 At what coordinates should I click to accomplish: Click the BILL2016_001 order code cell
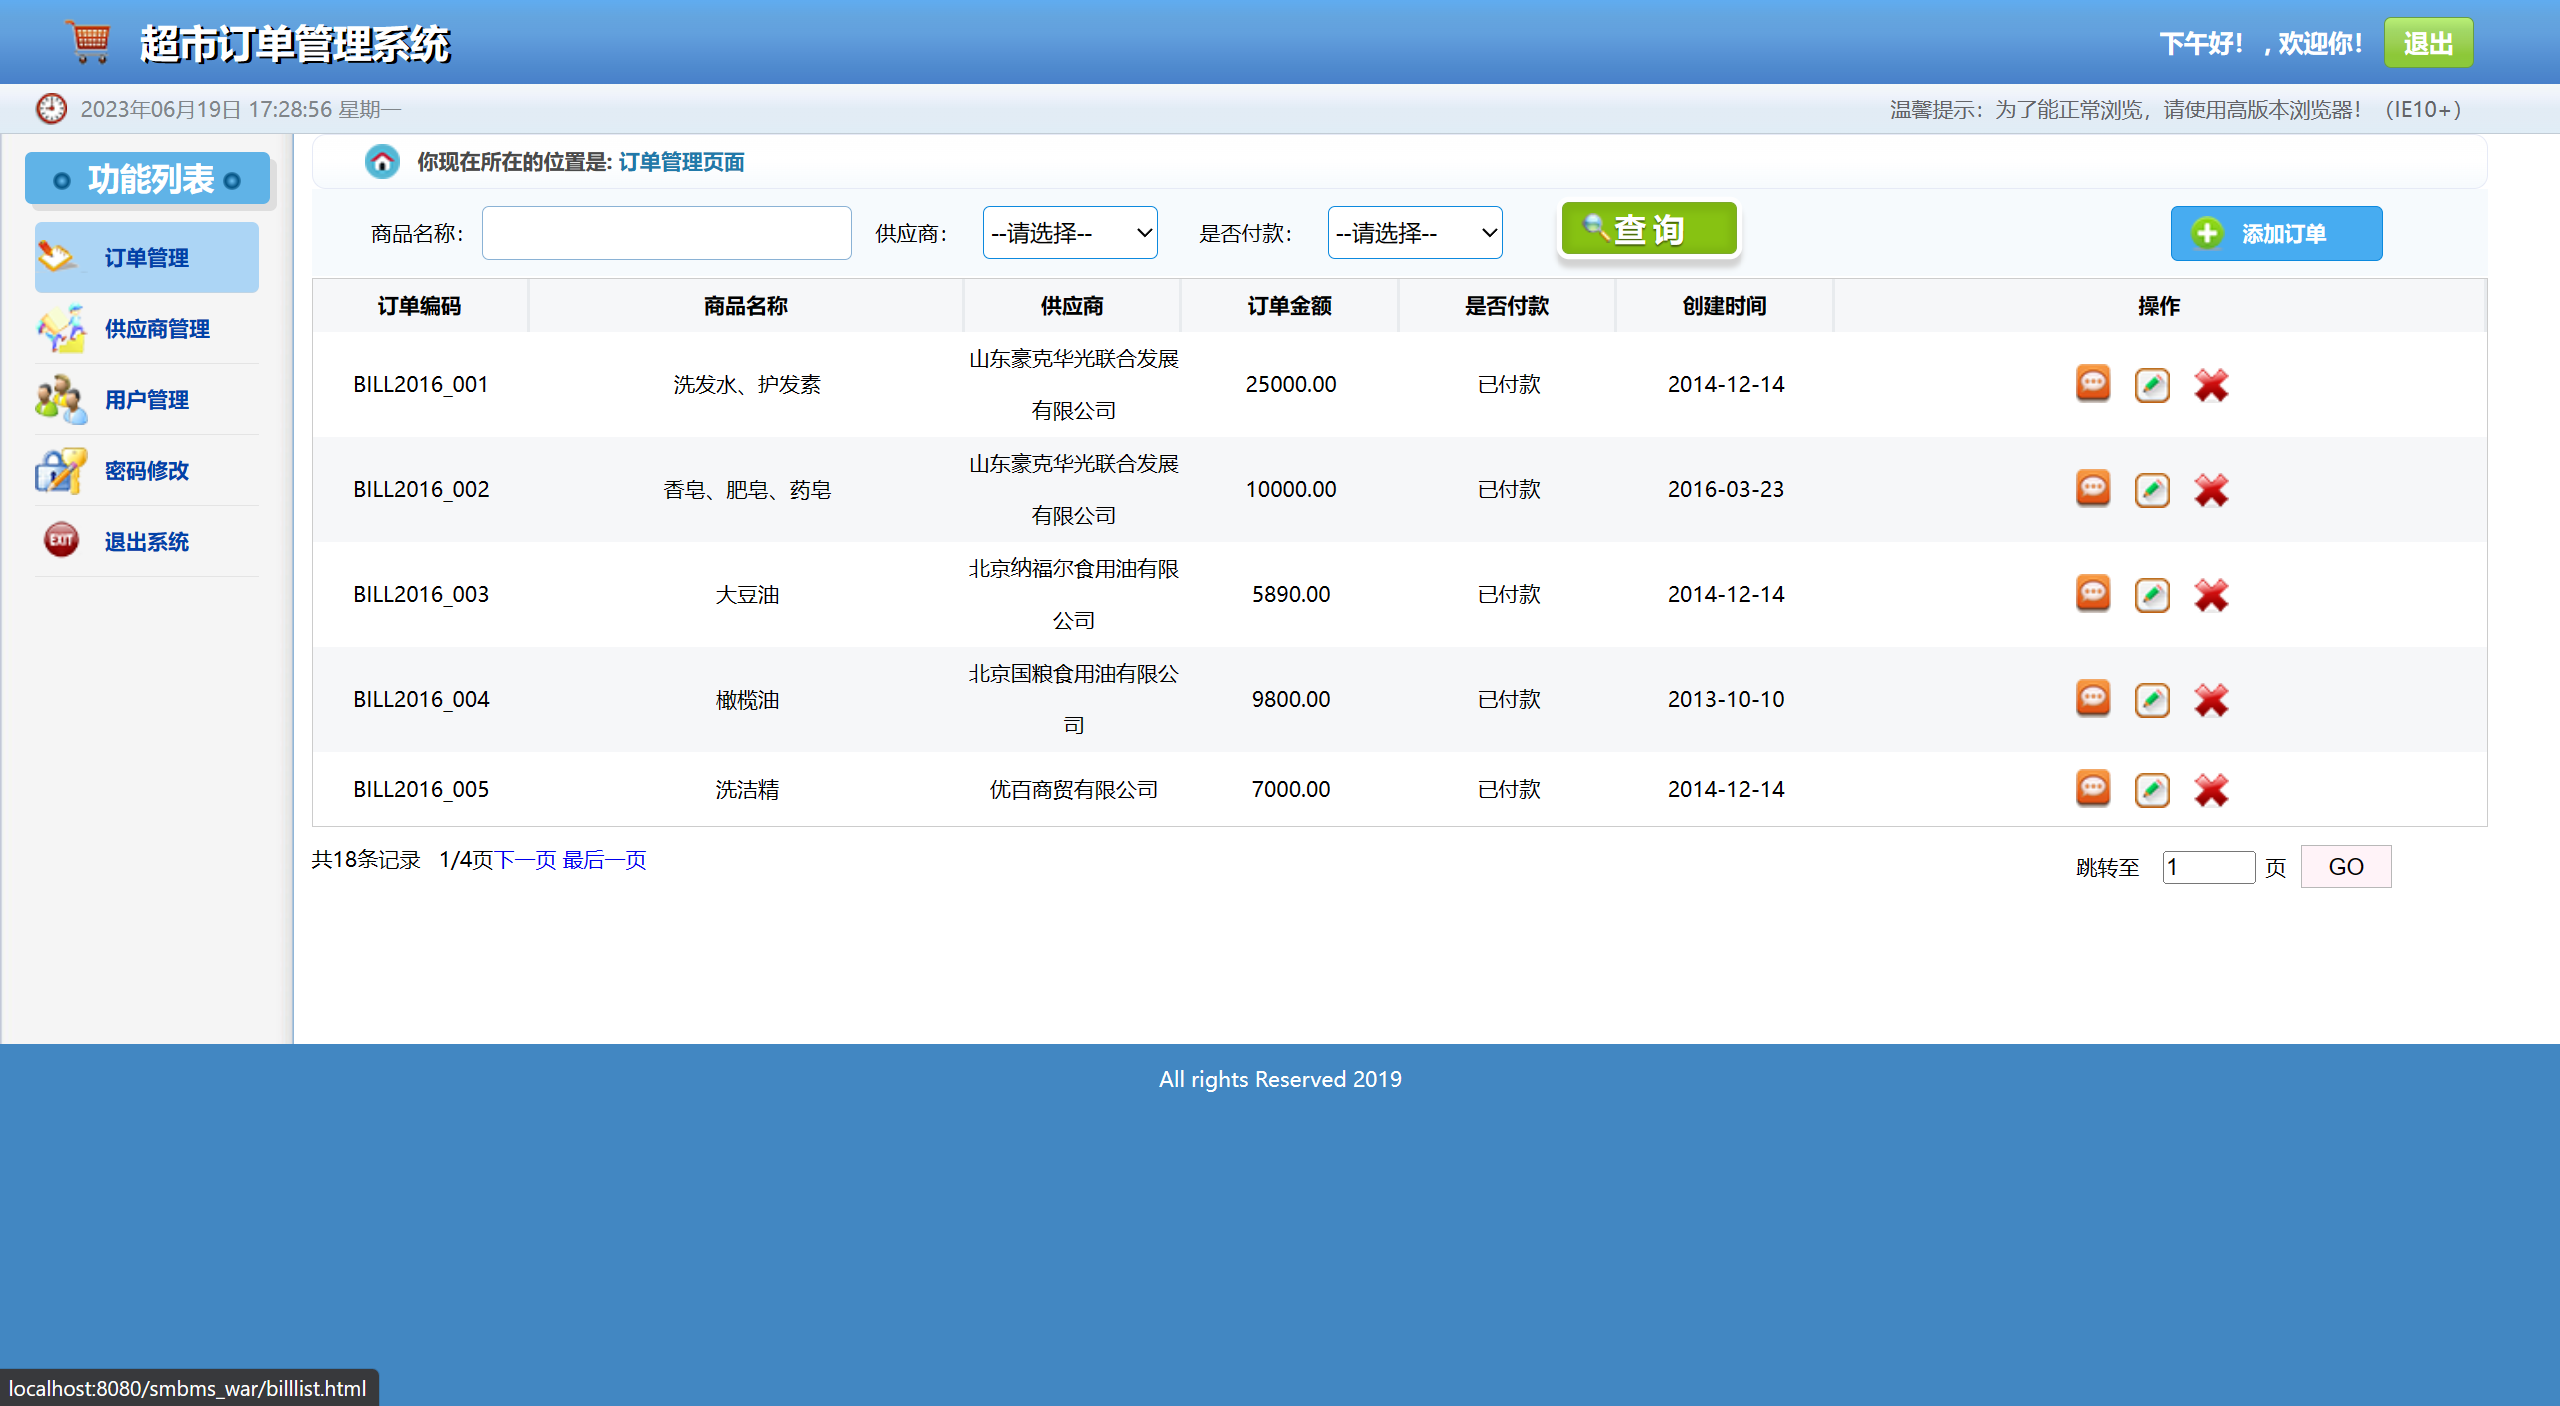coord(421,384)
